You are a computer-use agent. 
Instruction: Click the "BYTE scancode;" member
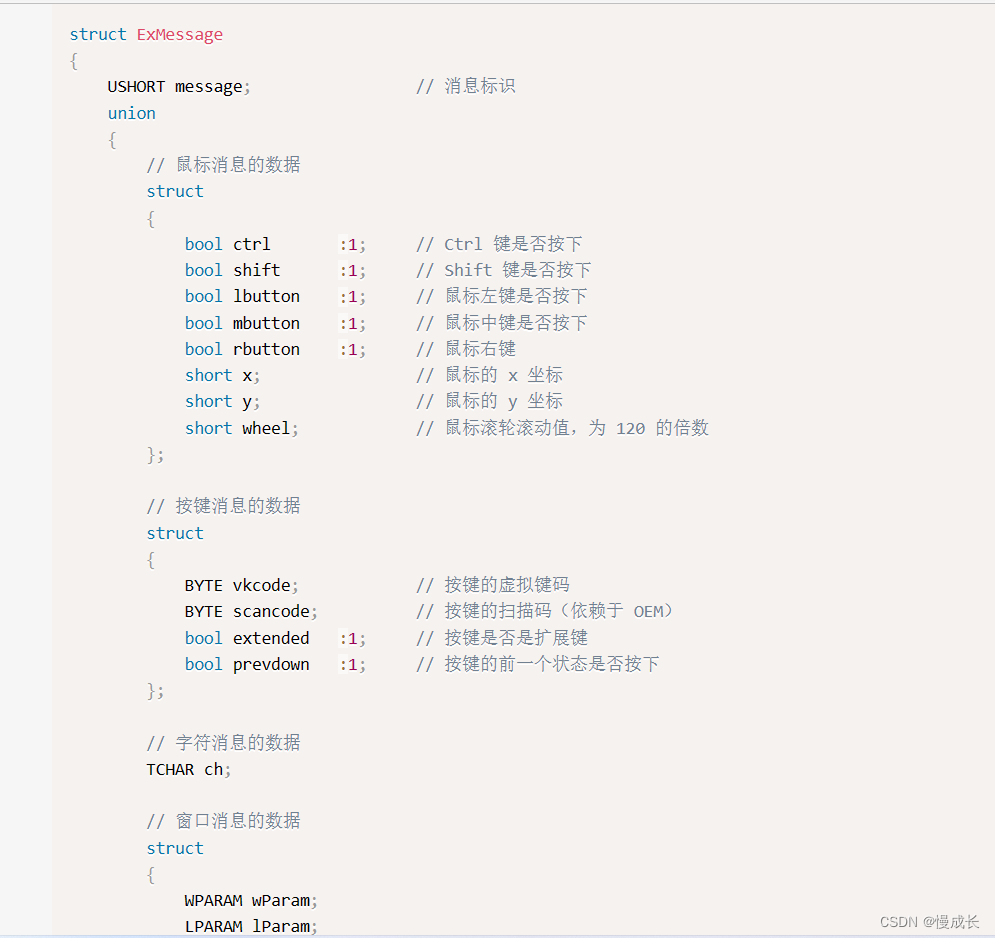point(251,611)
